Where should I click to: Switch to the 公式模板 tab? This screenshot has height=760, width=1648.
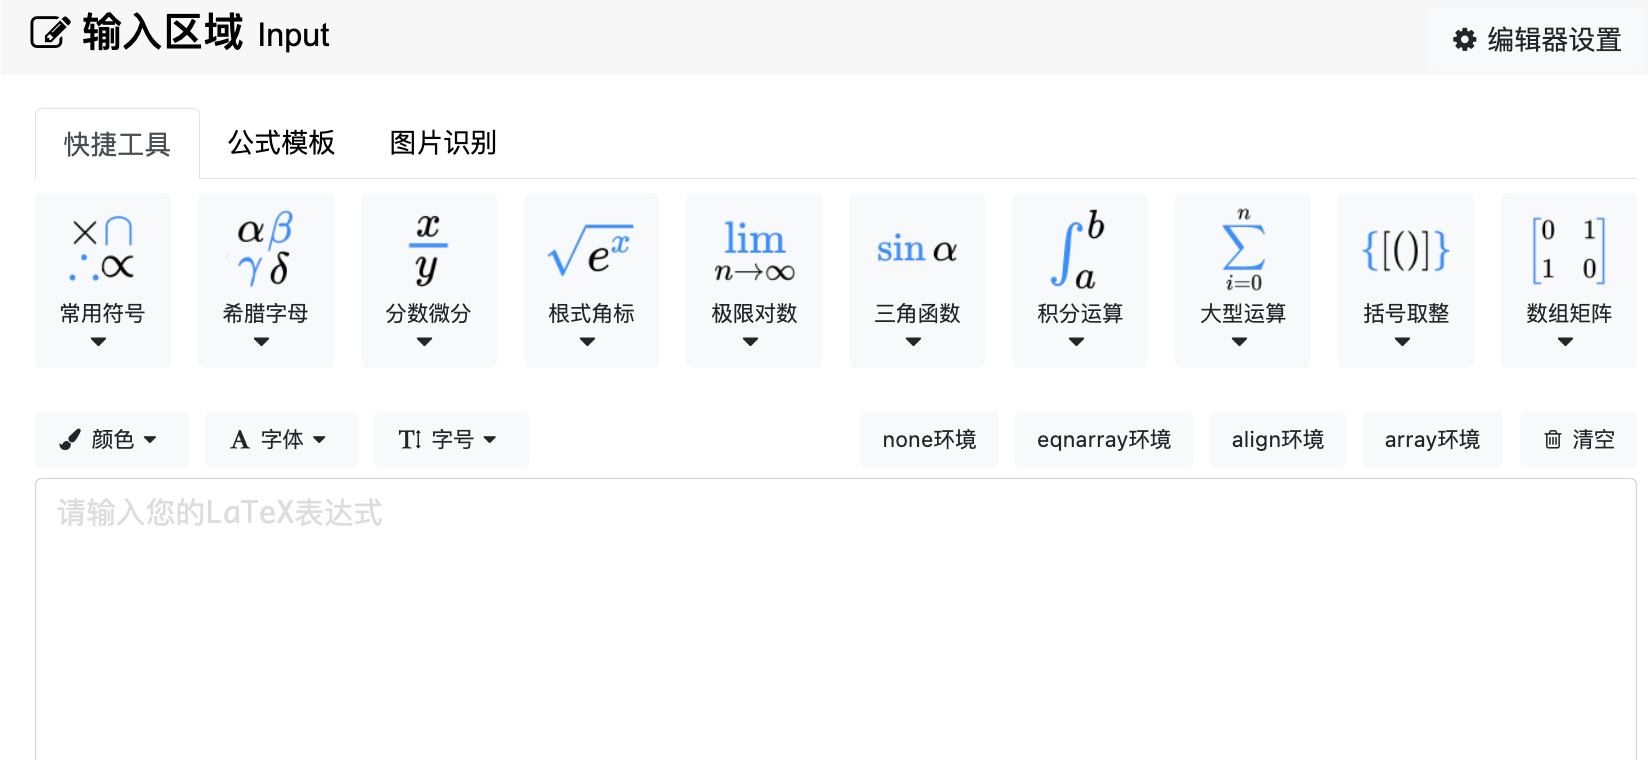[281, 143]
